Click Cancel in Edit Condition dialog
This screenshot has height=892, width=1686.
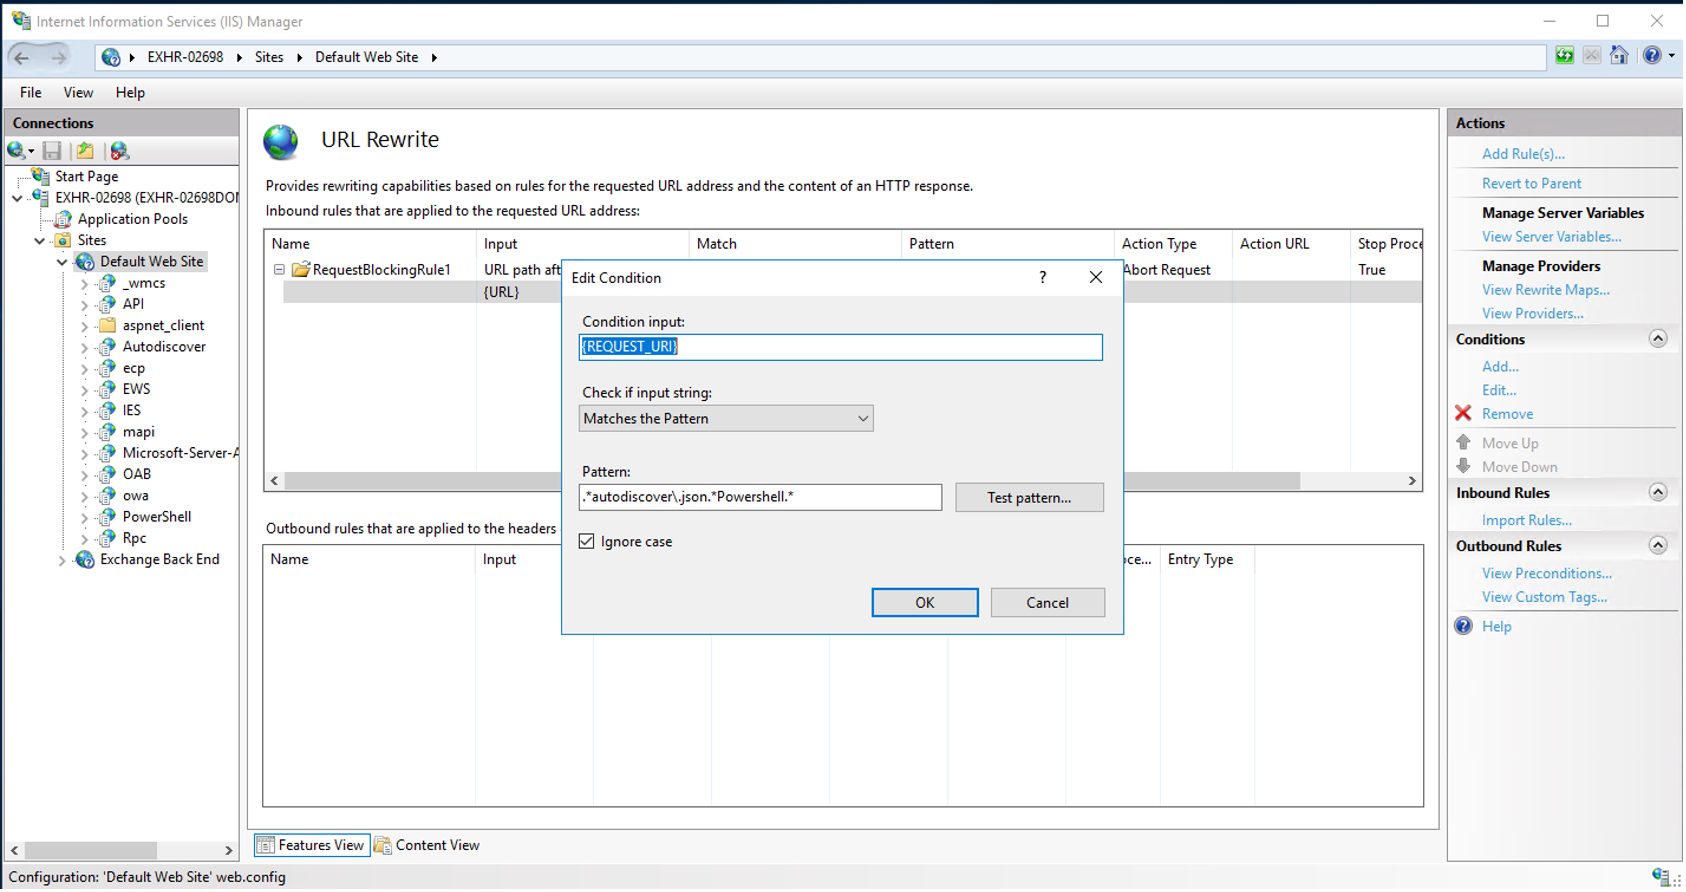[1048, 603]
